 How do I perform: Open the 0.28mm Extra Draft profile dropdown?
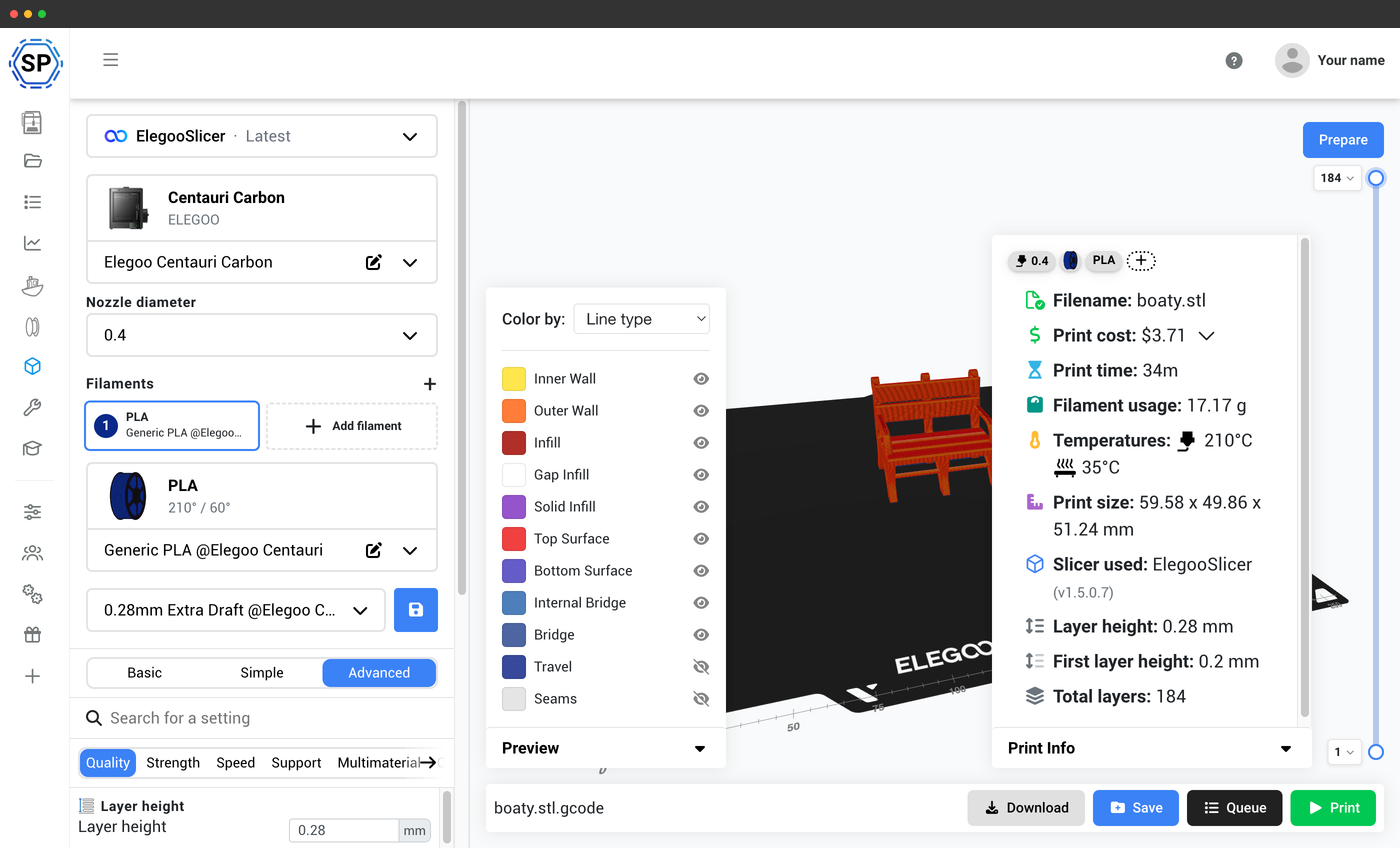pyautogui.click(x=236, y=610)
